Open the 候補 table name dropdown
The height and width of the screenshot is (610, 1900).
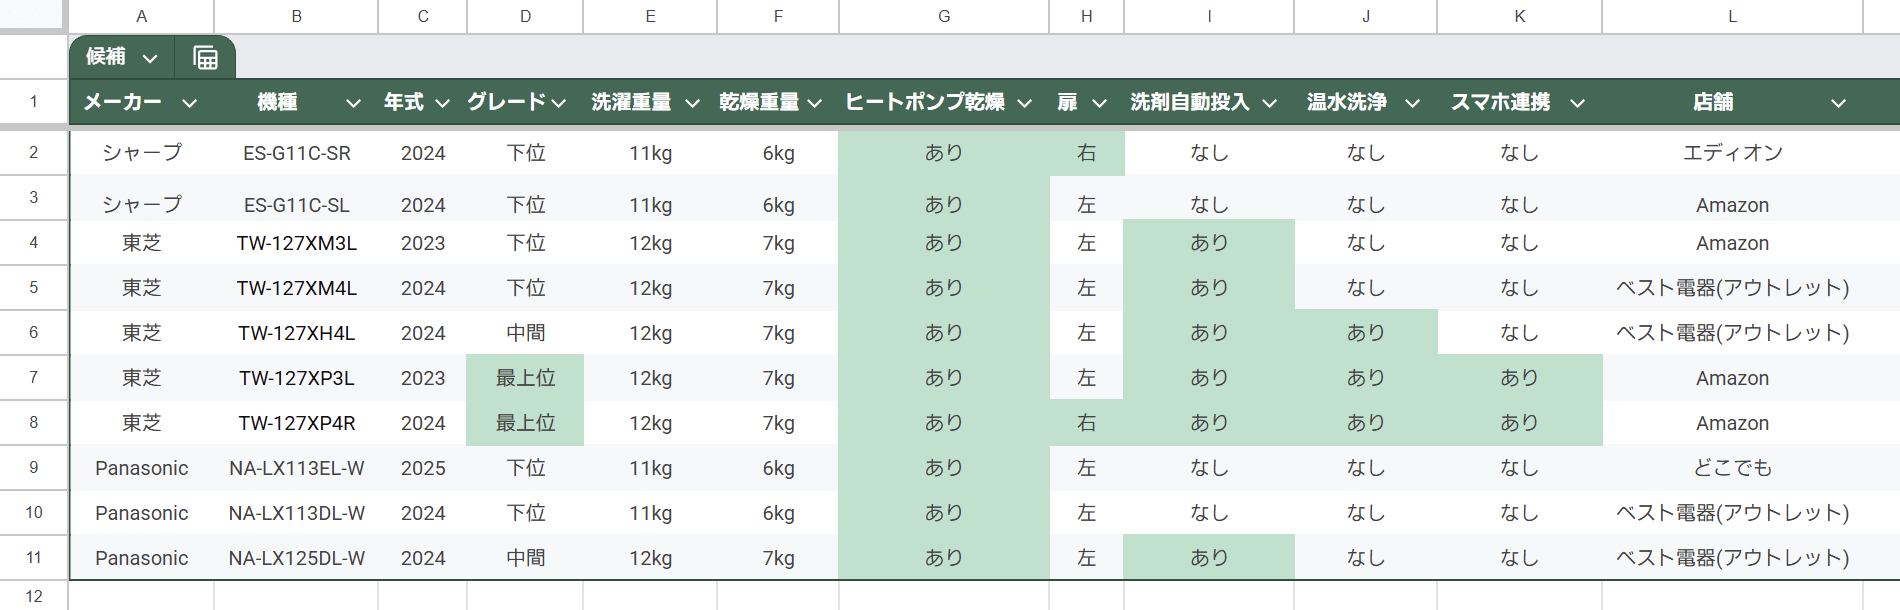[x=150, y=58]
